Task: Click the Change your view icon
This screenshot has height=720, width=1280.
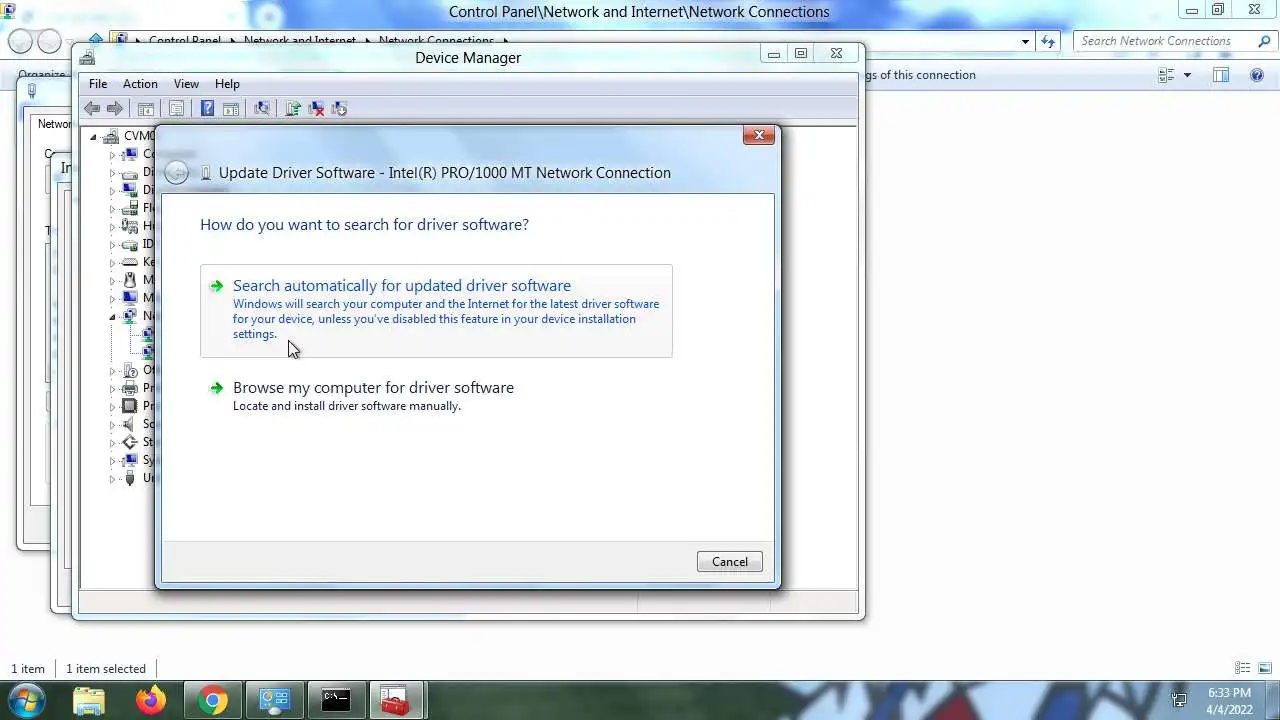Action: 1167,75
